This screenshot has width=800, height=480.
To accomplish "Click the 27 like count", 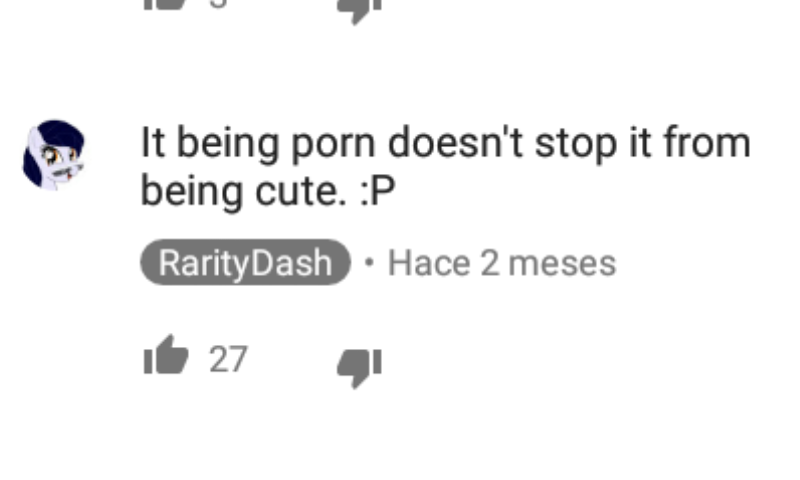I will click(228, 360).
